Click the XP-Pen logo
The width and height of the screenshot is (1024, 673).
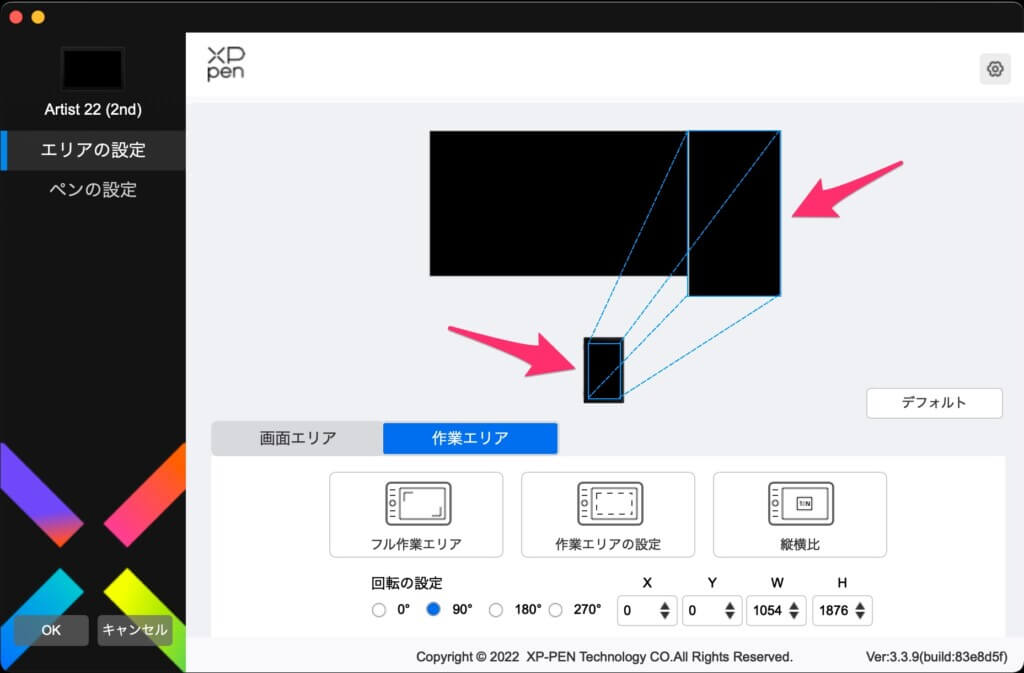226,62
